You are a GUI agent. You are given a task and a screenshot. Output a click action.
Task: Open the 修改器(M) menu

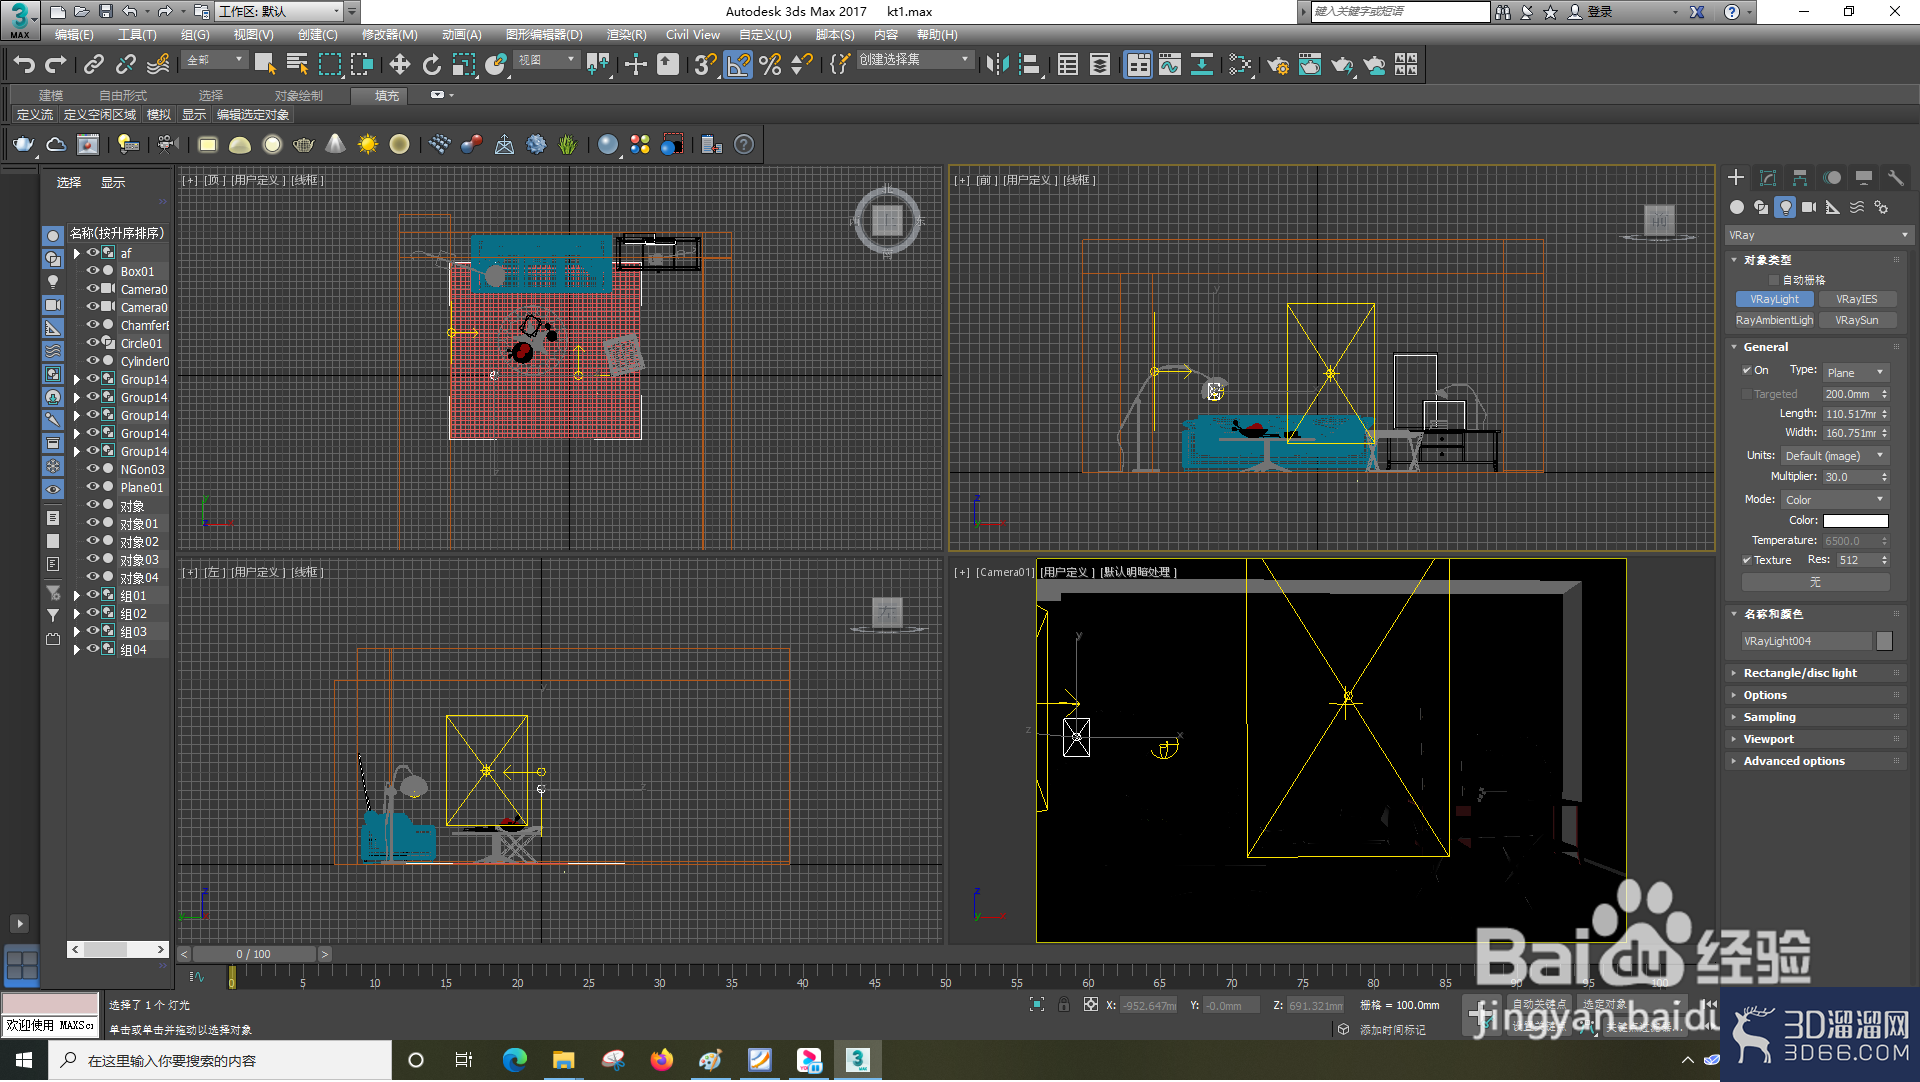click(389, 35)
